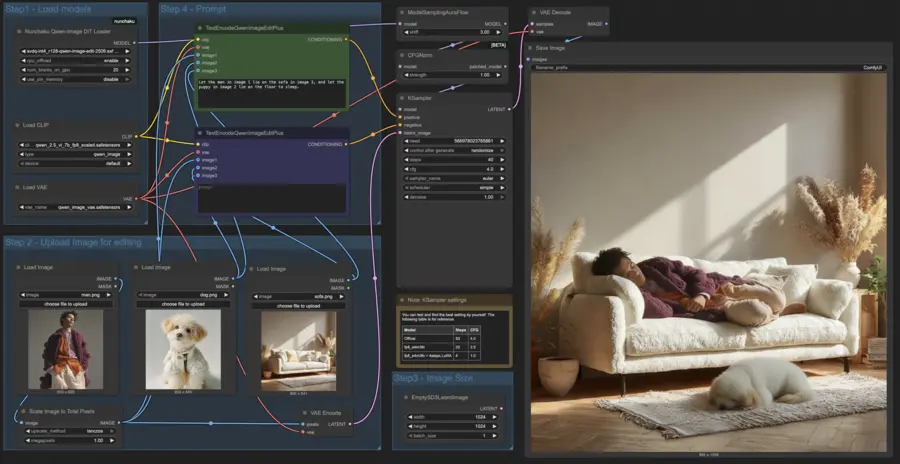The height and width of the screenshot is (464, 900).
Task: Open the qwen_2.5_vl_7b clip name selector
Action: (x=76, y=145)
